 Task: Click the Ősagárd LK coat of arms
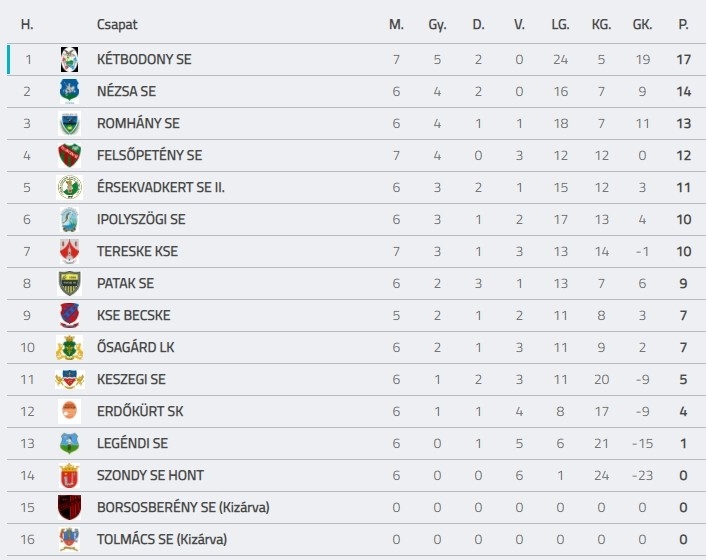[x=69, y=347]
